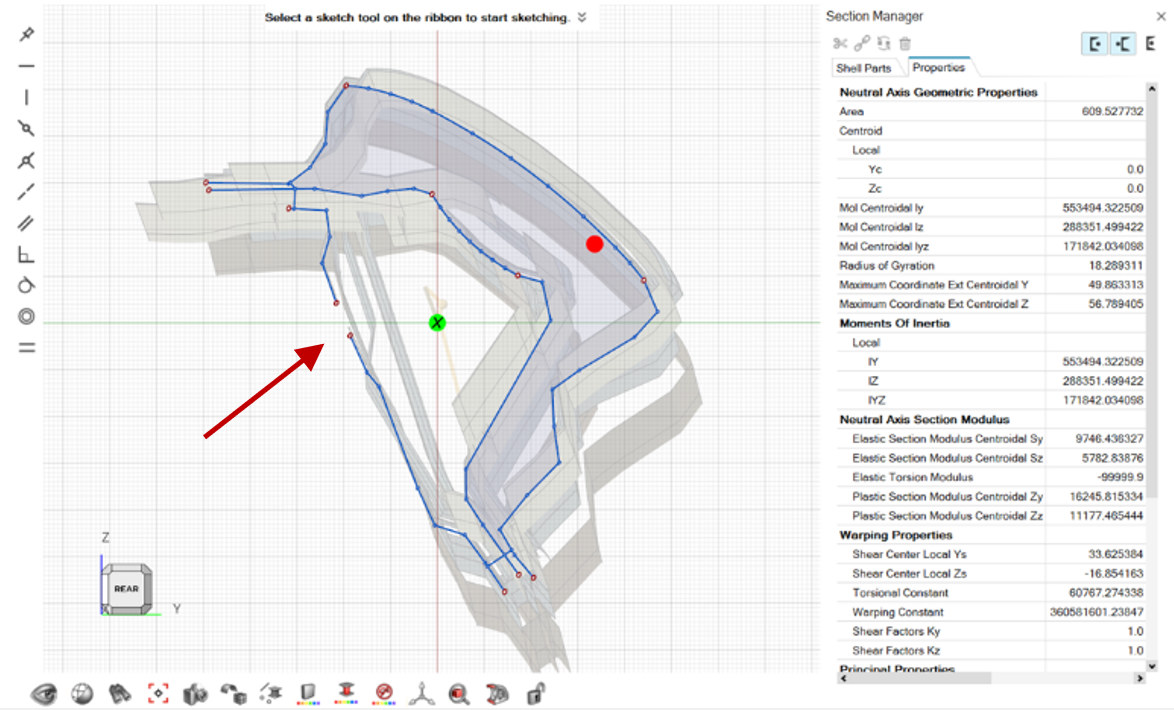Toggle the second highlighted section display button

[1123, 44]
